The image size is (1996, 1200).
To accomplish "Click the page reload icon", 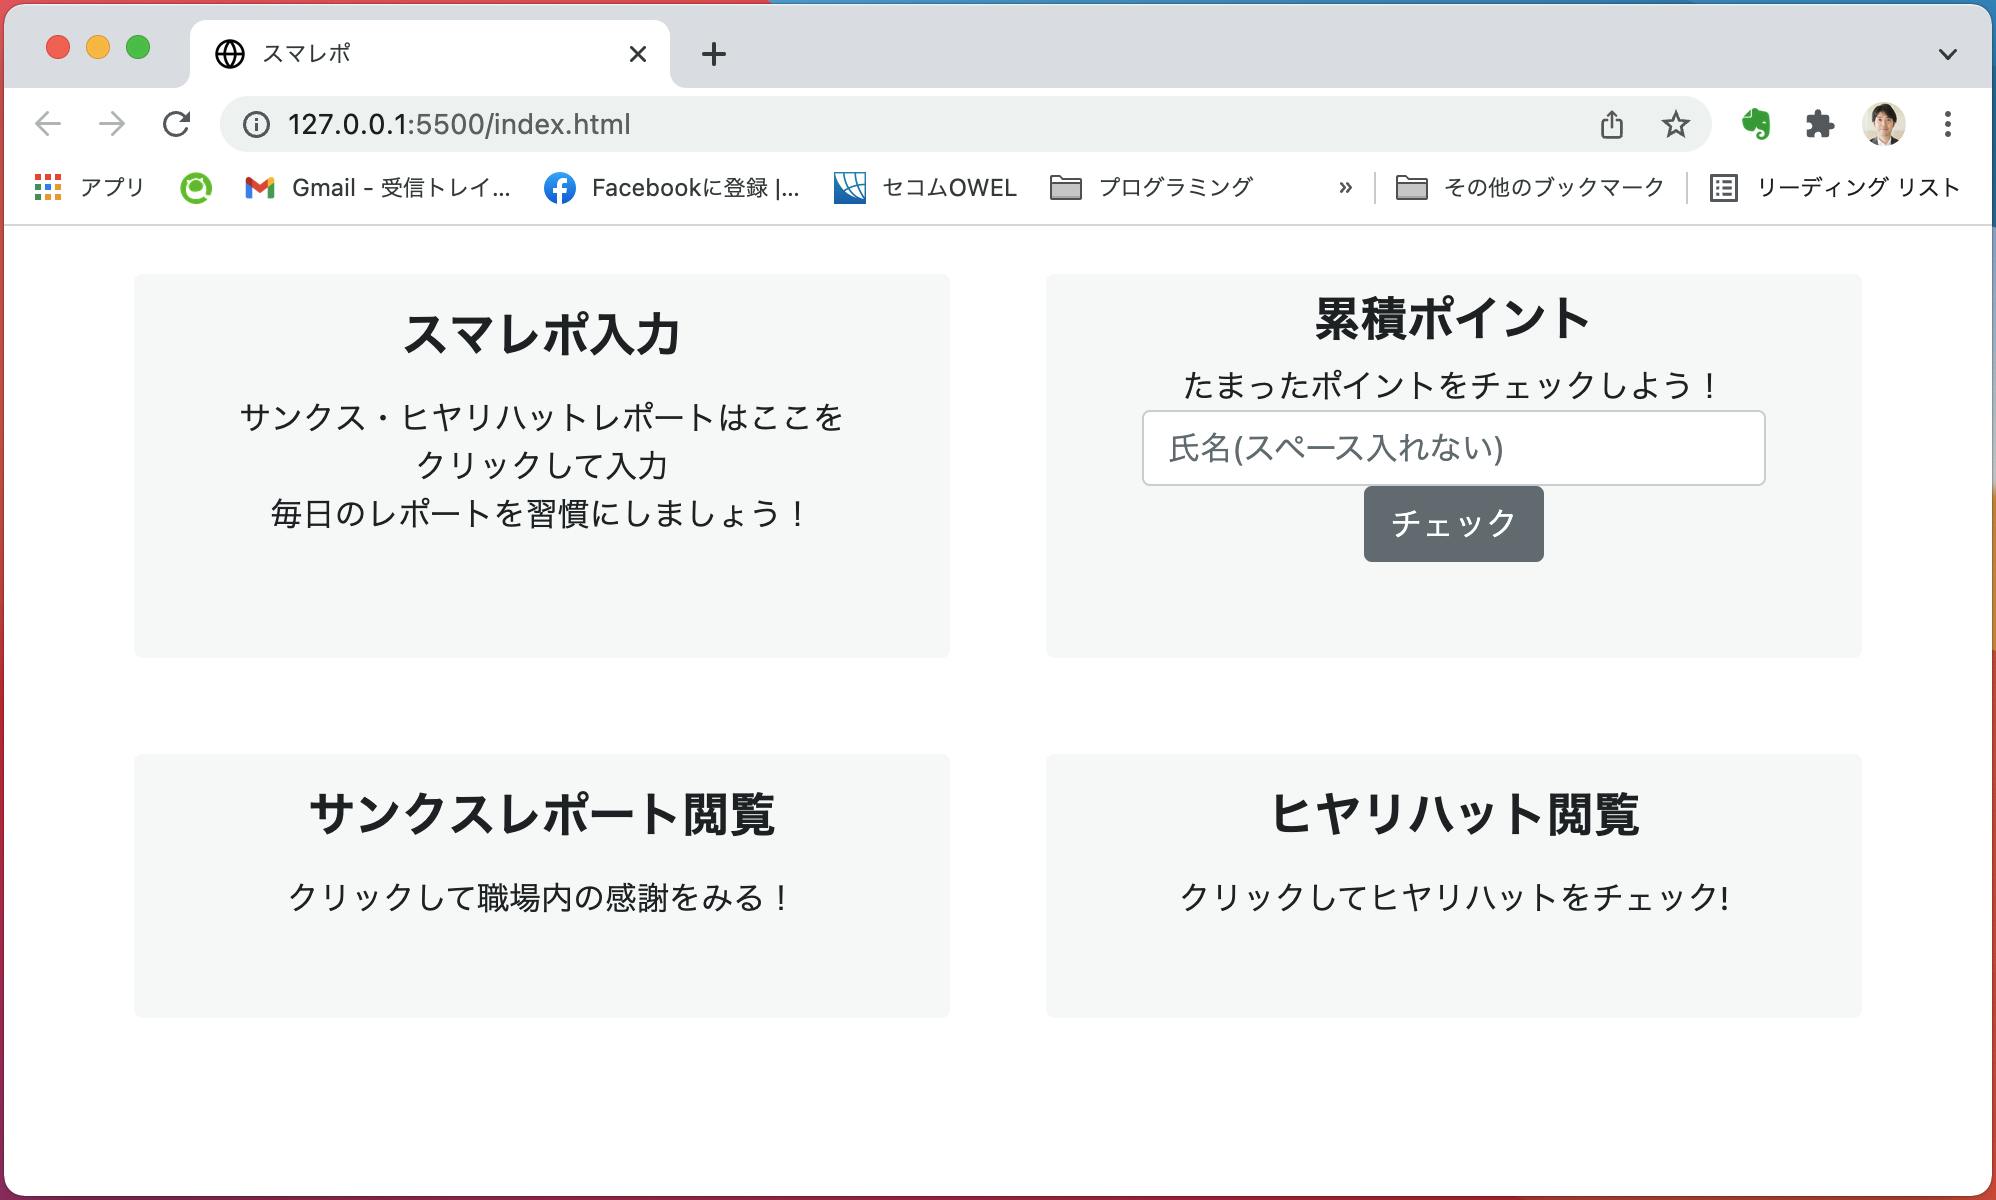I will coord(177,124).
